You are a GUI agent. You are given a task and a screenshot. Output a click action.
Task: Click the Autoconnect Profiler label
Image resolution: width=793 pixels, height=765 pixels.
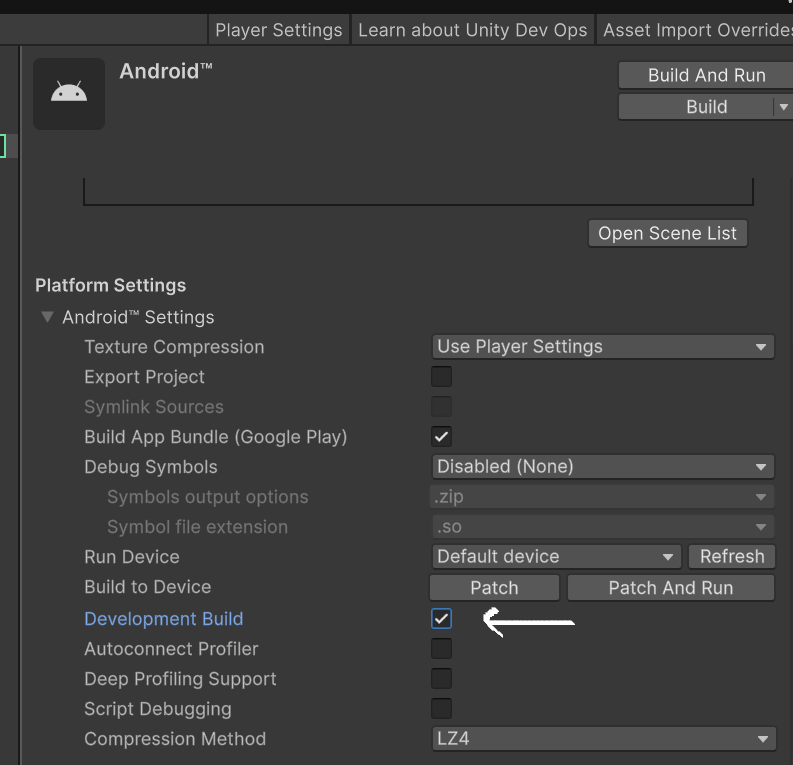(171, 649)
